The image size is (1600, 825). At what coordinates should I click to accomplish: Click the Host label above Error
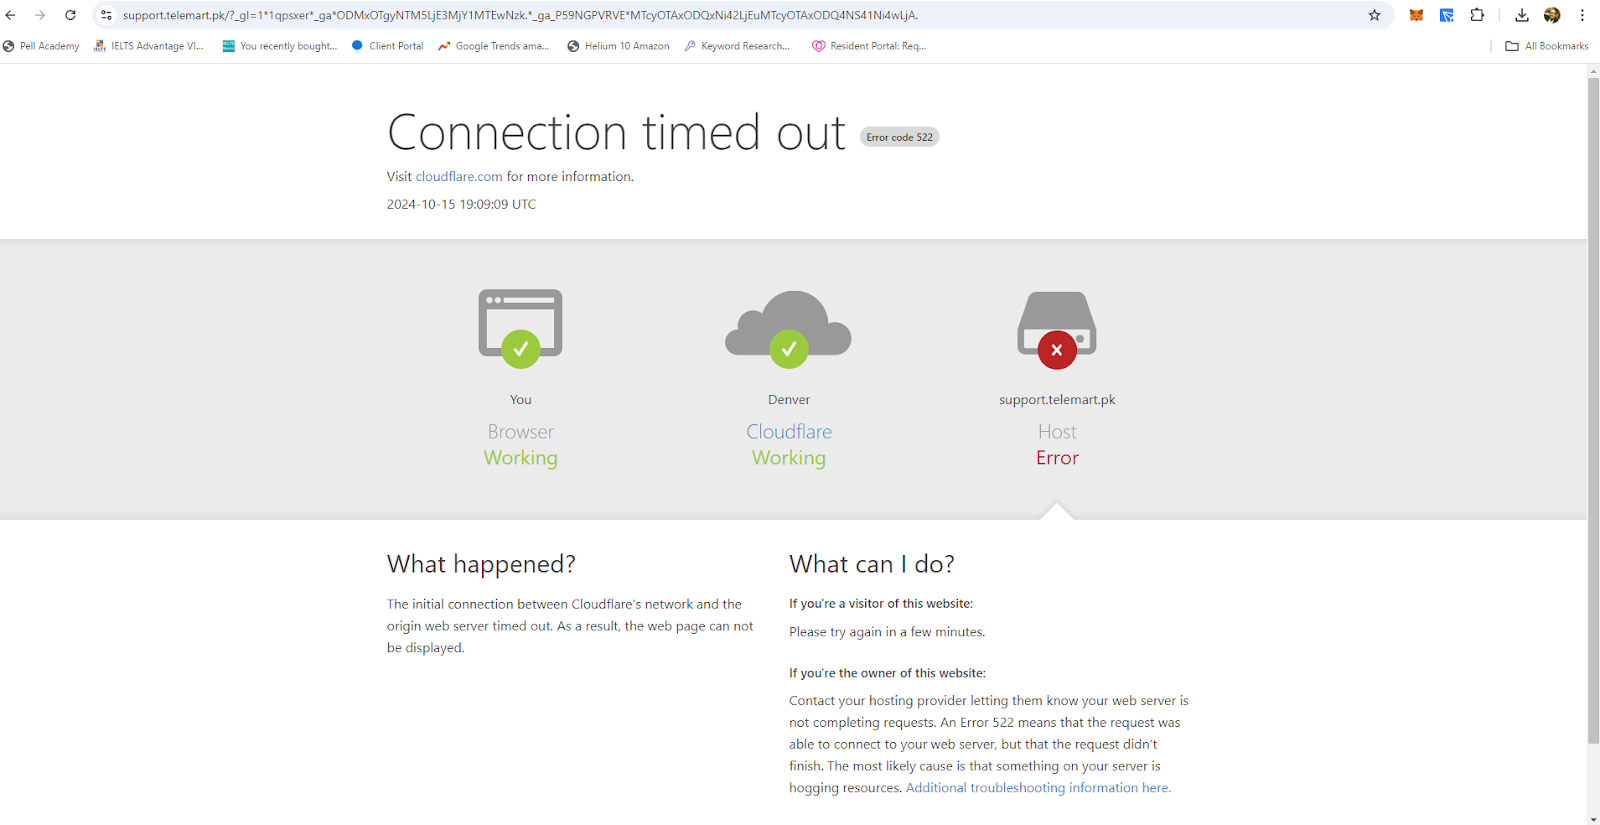1057,432
